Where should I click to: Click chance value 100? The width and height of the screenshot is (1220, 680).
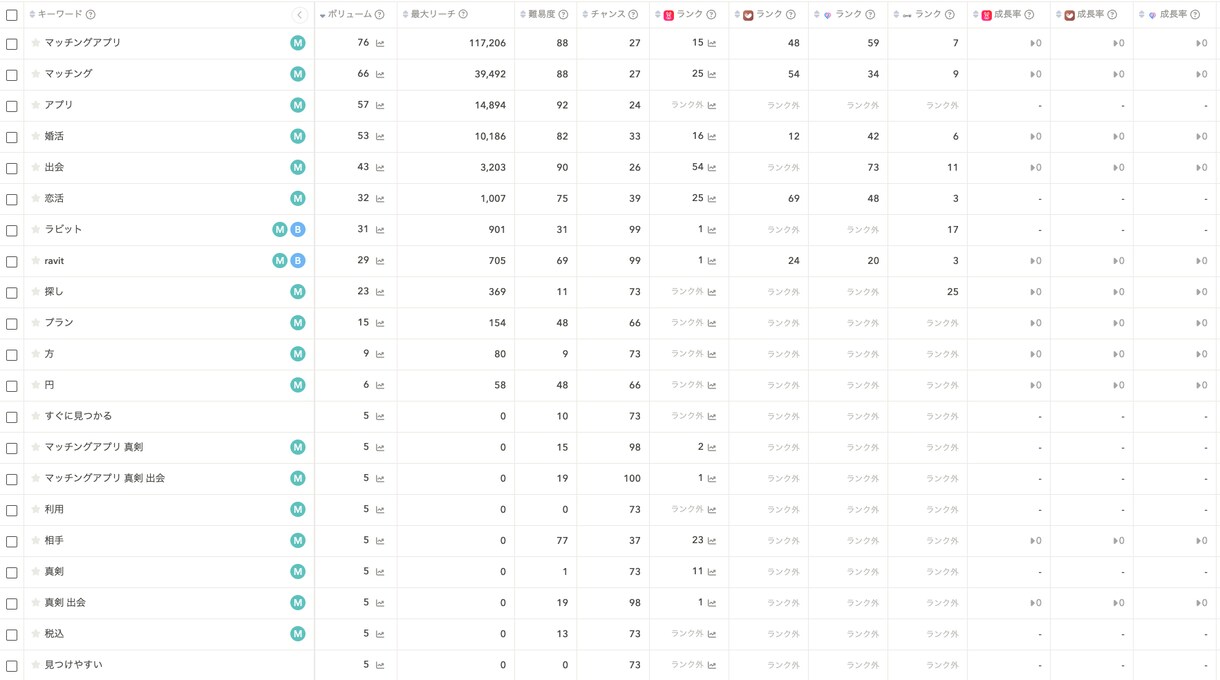tap(631, 479)
